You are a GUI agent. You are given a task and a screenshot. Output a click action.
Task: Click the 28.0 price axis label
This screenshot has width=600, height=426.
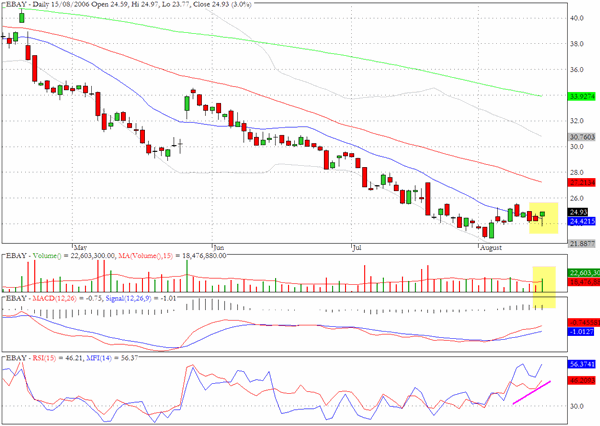pos(576,173)
